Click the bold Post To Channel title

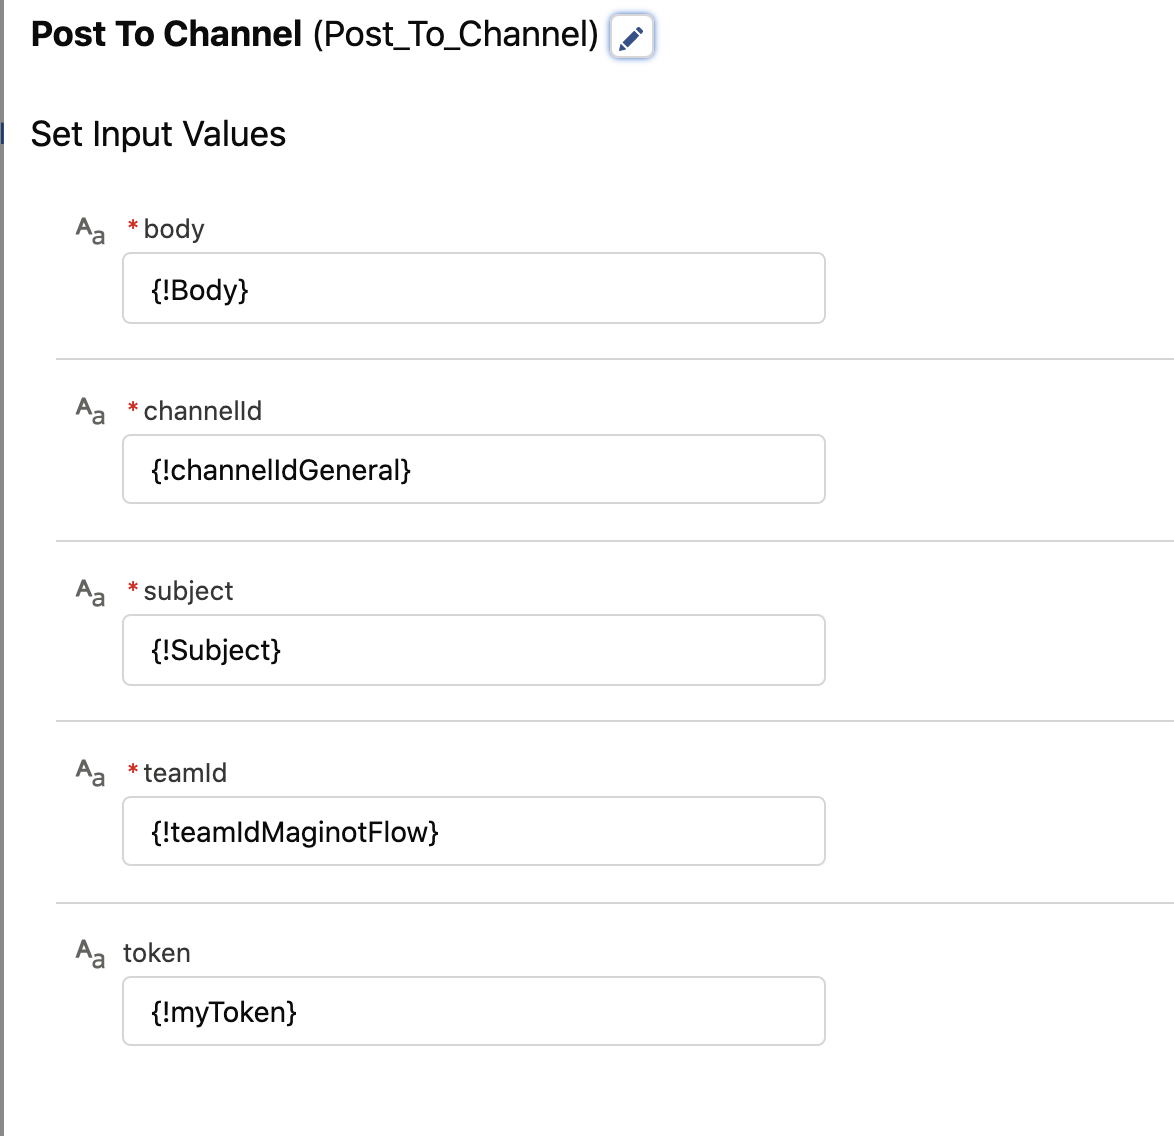pos(166,35)
